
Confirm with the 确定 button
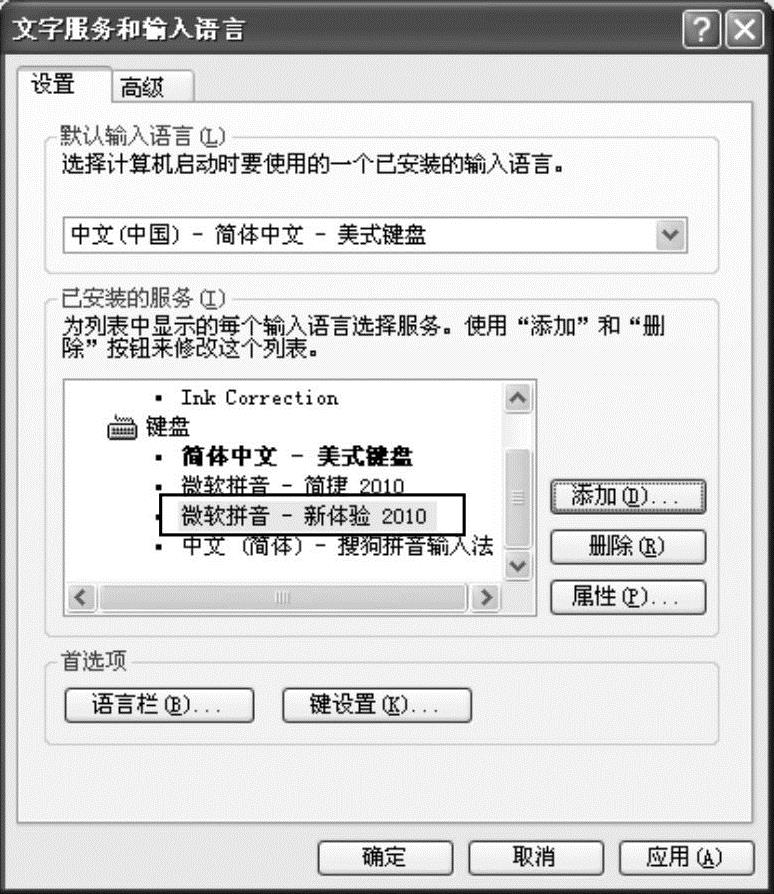(x=385, y=857)
